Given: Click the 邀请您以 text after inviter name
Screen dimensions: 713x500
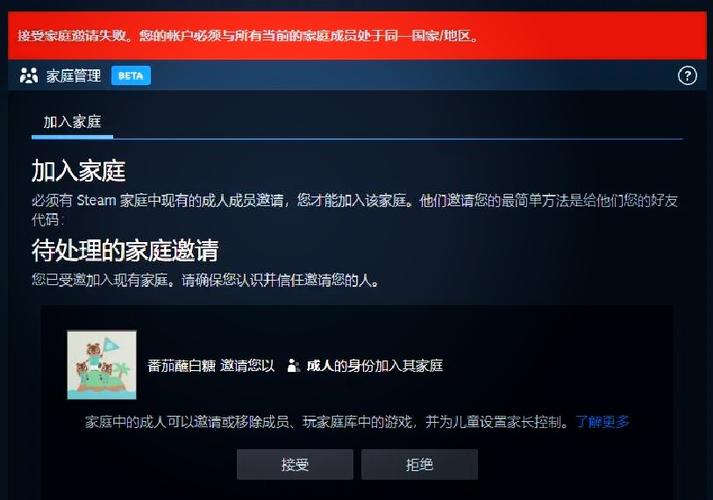Looking at the screenshot, I should pyautogui.click(x=247, y=365).
